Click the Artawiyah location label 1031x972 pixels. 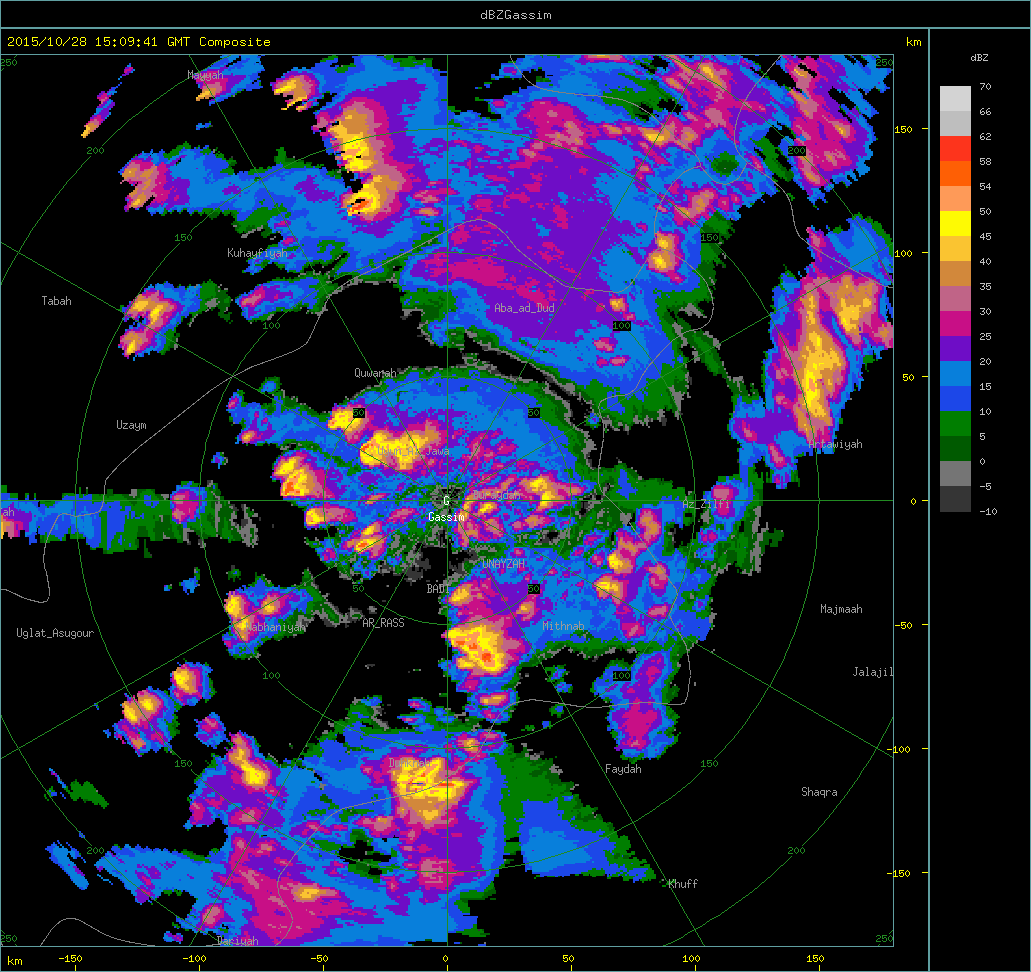tap(835, 444)
